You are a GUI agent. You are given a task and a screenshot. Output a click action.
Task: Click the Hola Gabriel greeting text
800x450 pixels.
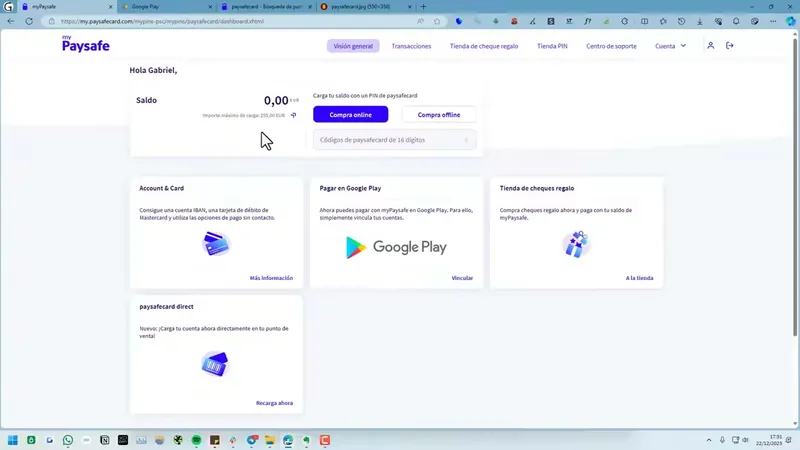[x=153, y=70]
